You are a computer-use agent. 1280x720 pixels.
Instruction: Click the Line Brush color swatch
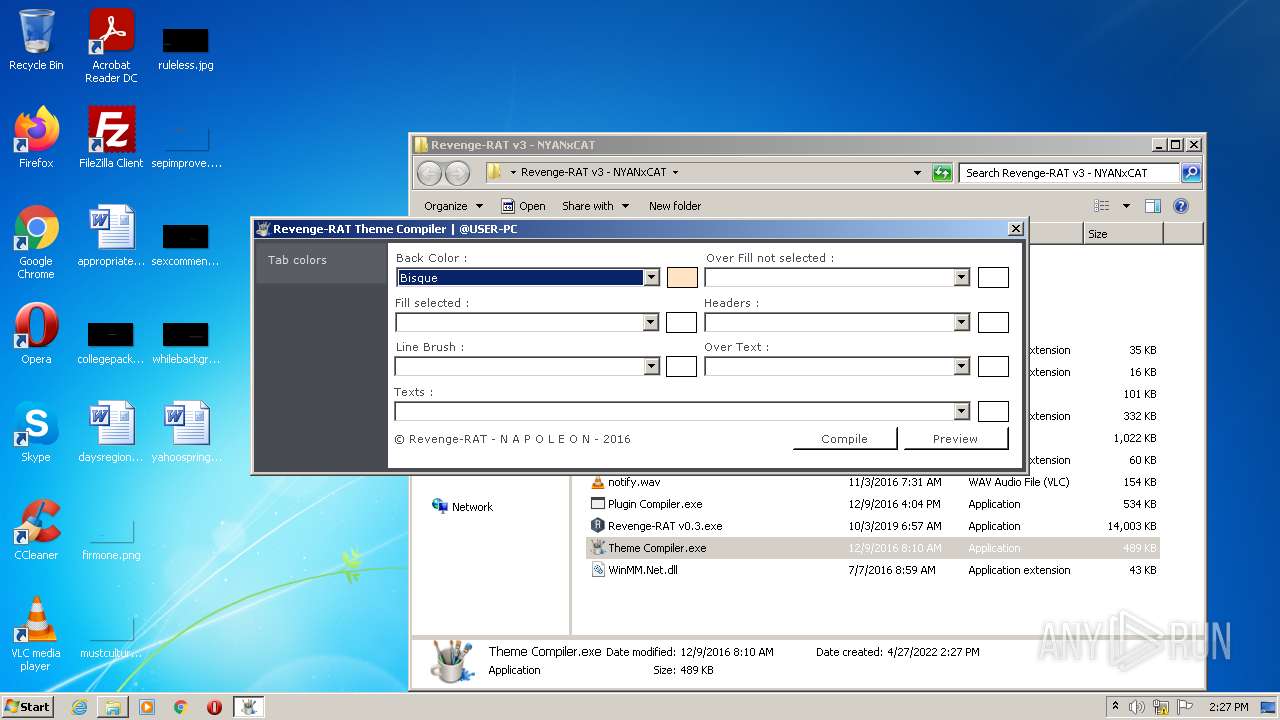(x=681, y=366)
